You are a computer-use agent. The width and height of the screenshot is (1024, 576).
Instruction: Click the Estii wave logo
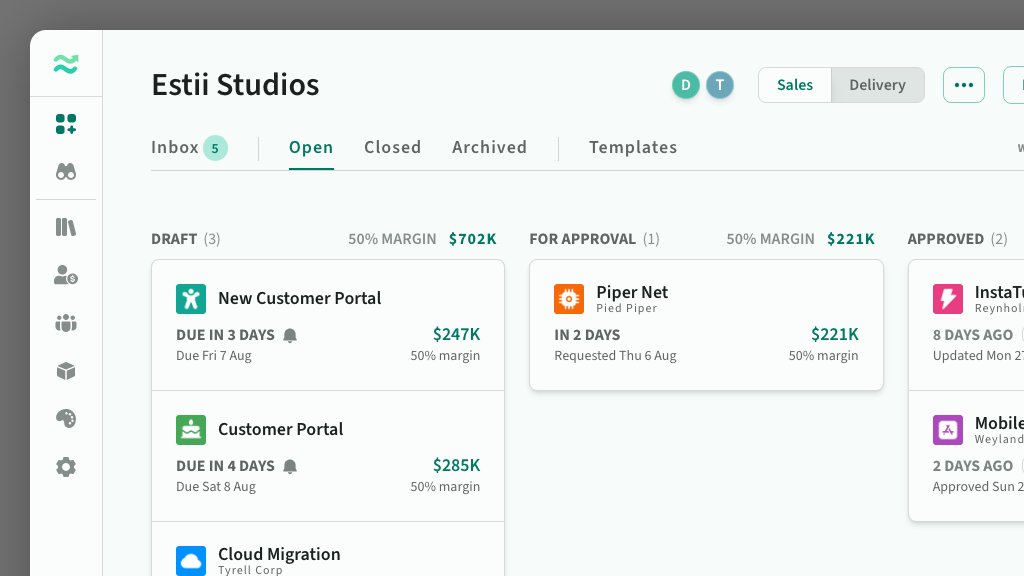66,64
